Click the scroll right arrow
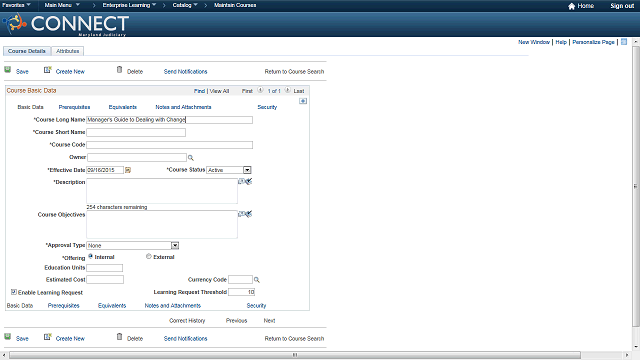 coord(627,355)
